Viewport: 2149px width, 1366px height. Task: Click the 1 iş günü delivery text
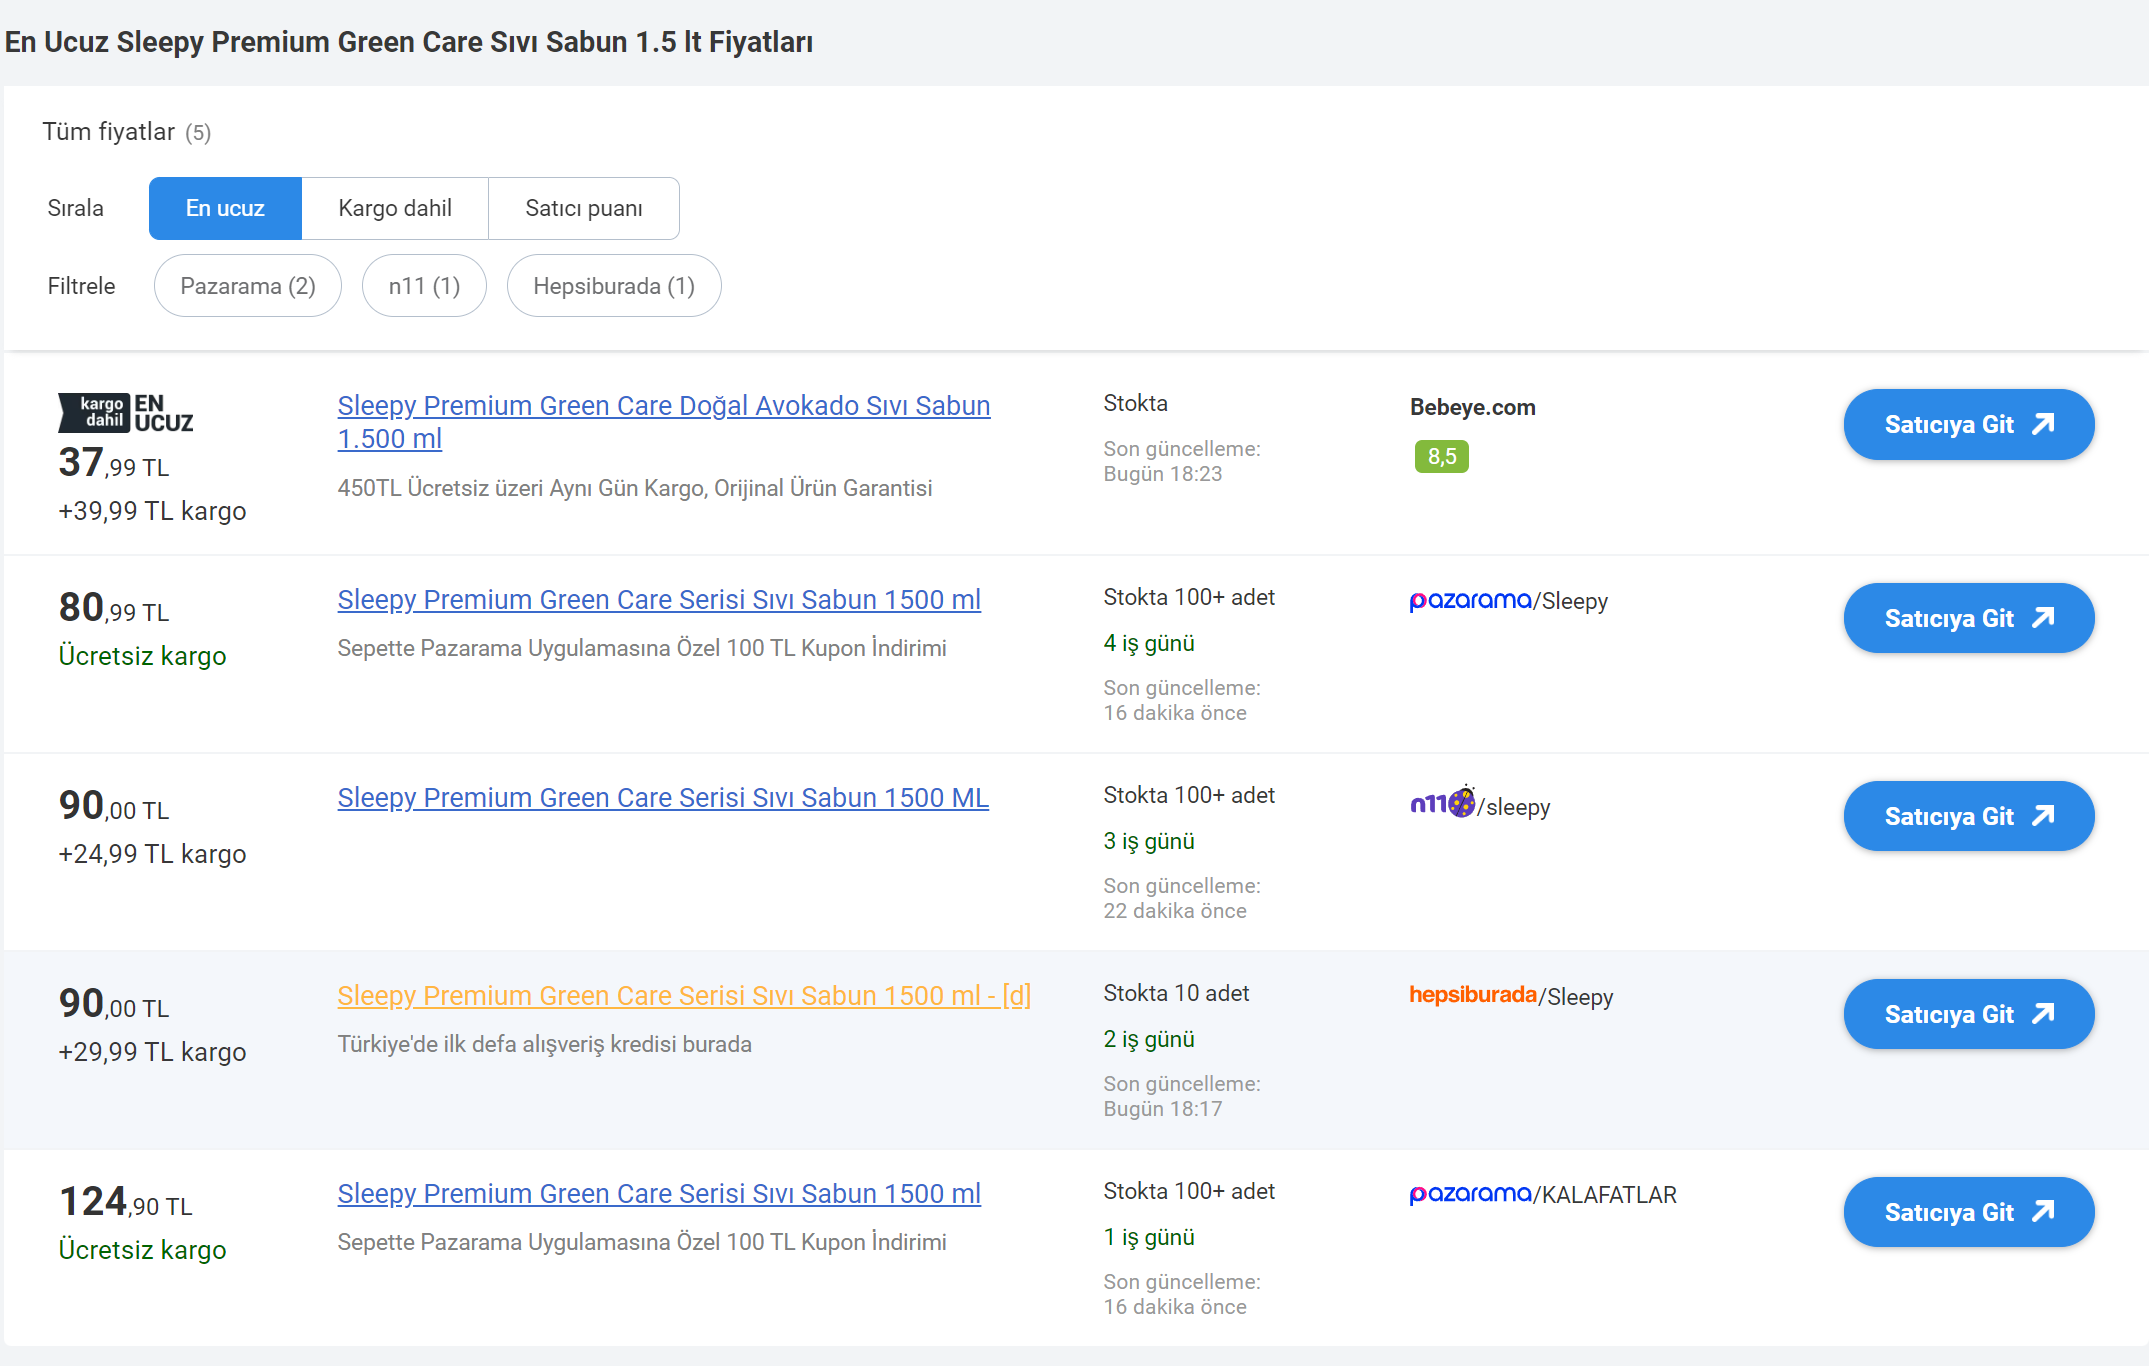(x=1149, y=1237)
